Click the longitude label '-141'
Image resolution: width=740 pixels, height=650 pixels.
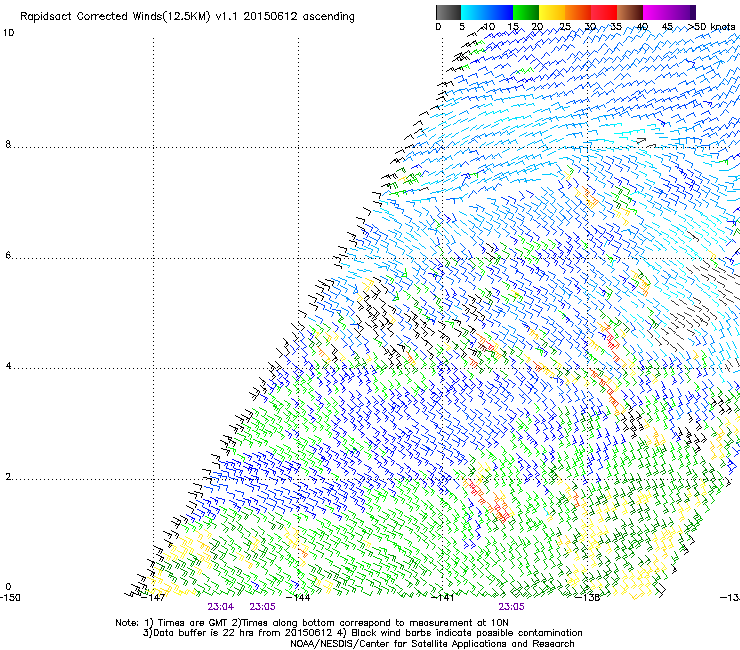(x=443, y=598)
